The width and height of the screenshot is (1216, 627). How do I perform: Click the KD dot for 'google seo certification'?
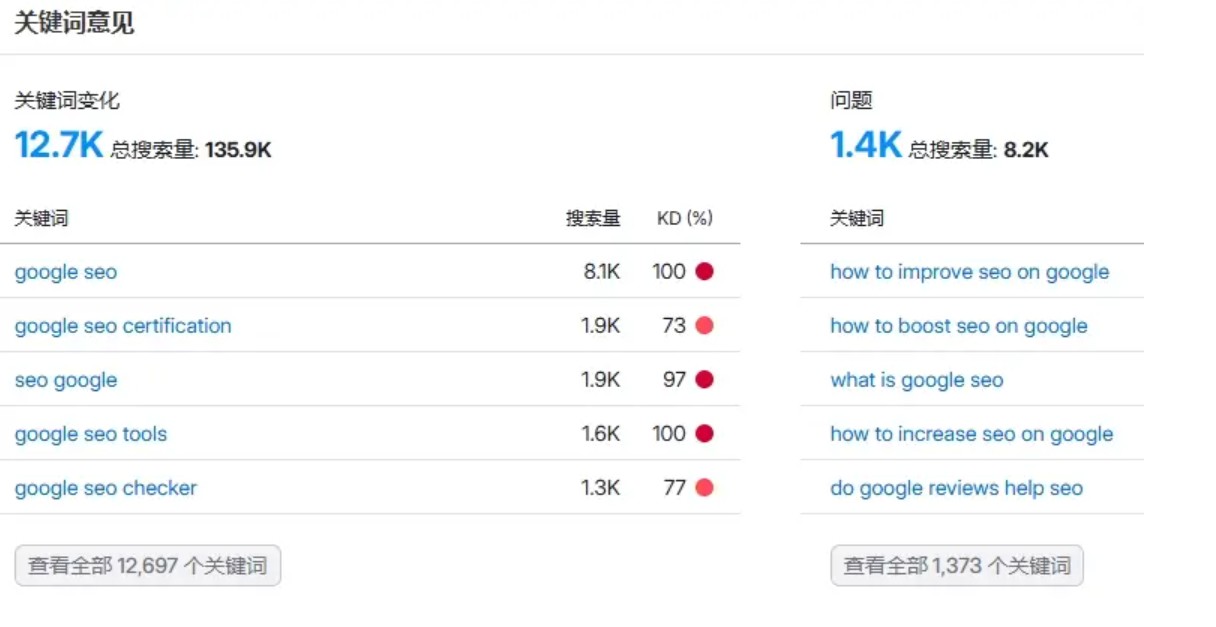704,325
